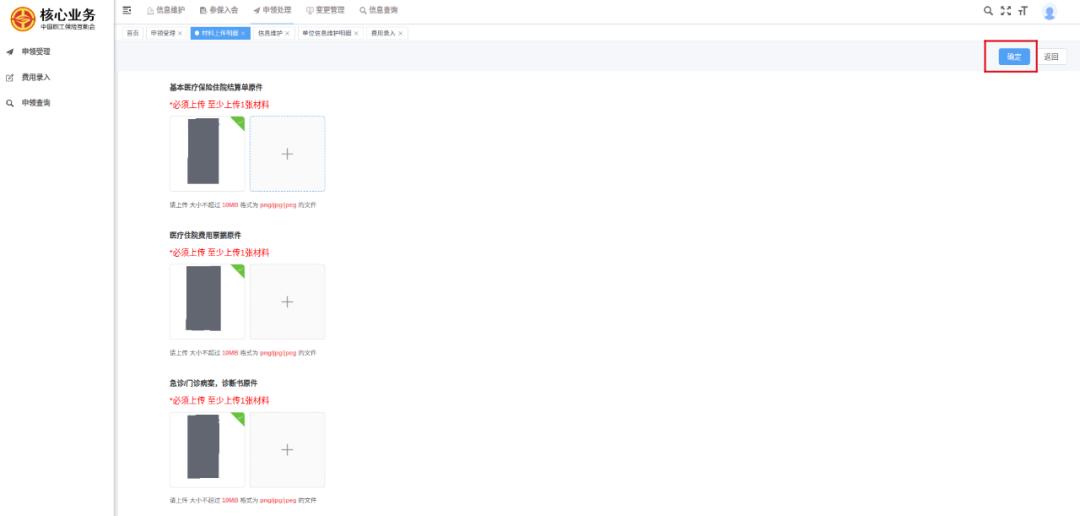Open 信息维护 top menu
The width and height of the screenshot is (1080, 516).
[x=166, y=10]
